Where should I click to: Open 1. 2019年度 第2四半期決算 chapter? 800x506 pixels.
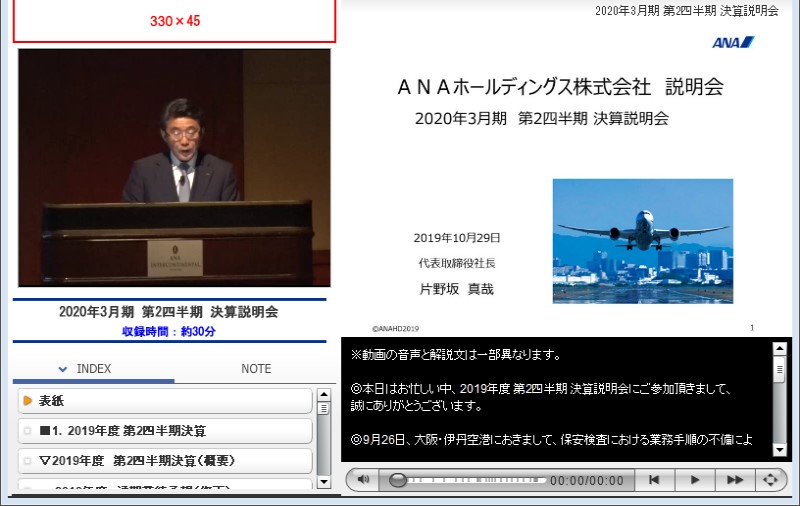(165, 431)
